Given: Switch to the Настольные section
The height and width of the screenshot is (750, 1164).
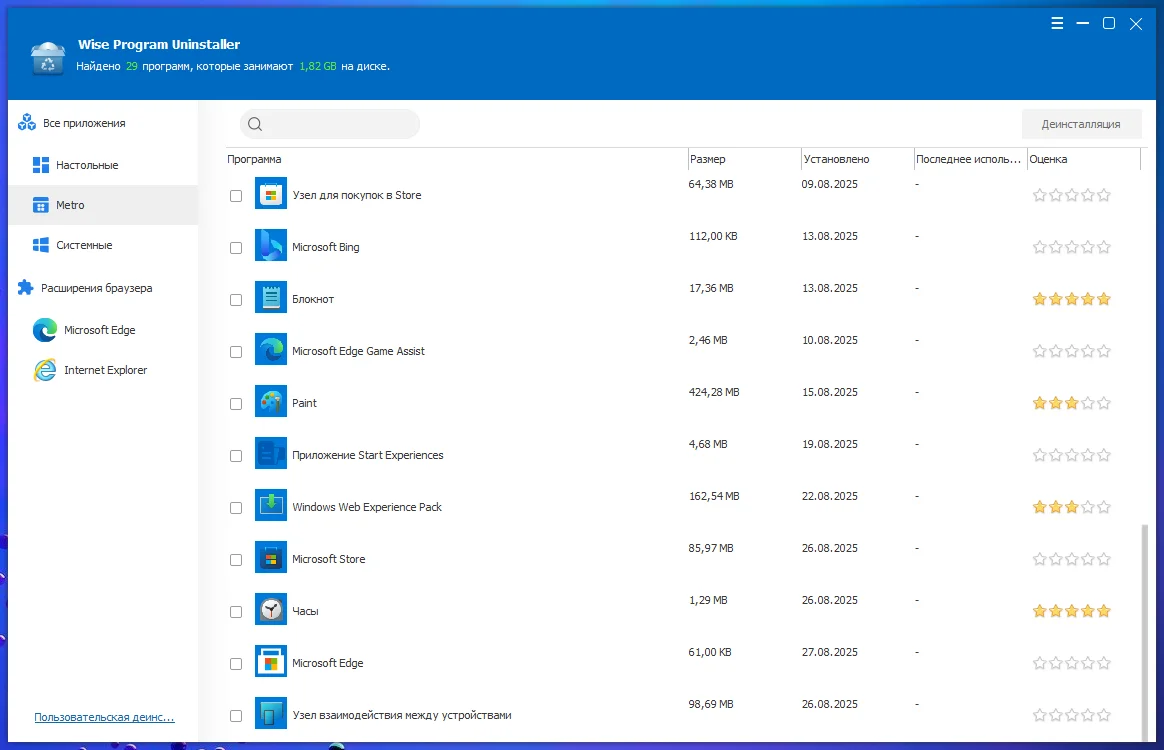Looking at the screenshot, I should point(87,165).
